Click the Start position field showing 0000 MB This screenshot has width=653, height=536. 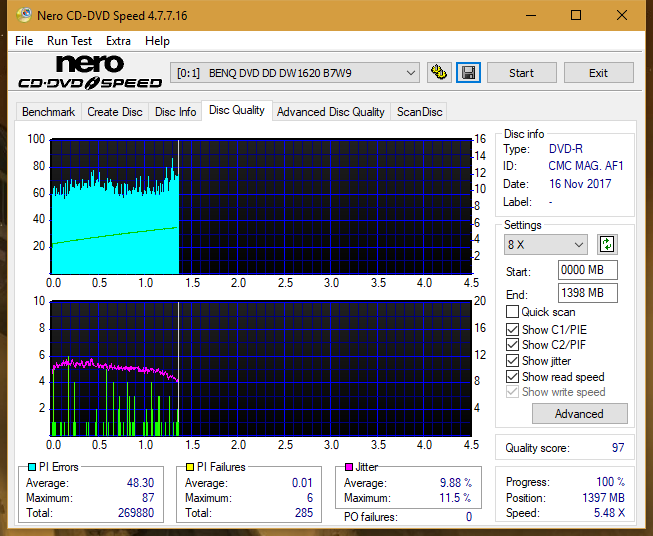click(587, 270)
